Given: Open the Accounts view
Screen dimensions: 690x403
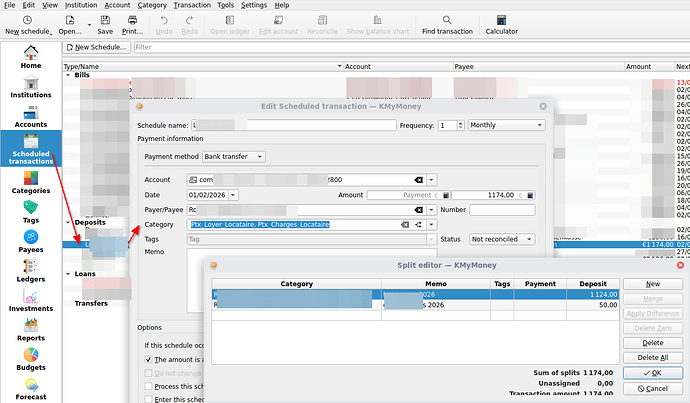Looking at the screenshot, I should coord(31,117).
